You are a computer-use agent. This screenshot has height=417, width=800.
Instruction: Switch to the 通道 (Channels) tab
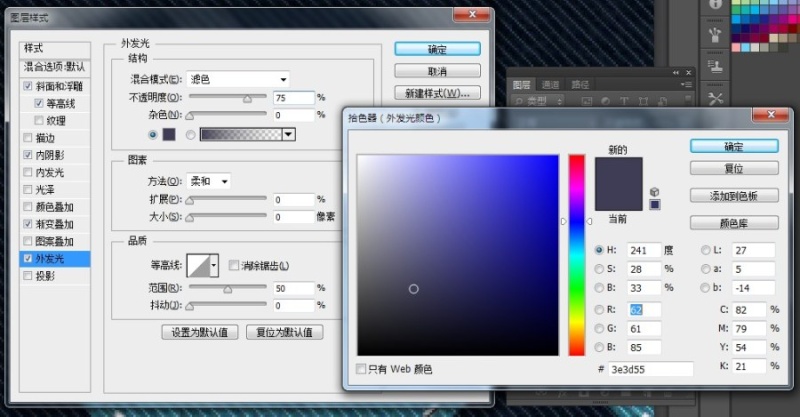point(550,86)
